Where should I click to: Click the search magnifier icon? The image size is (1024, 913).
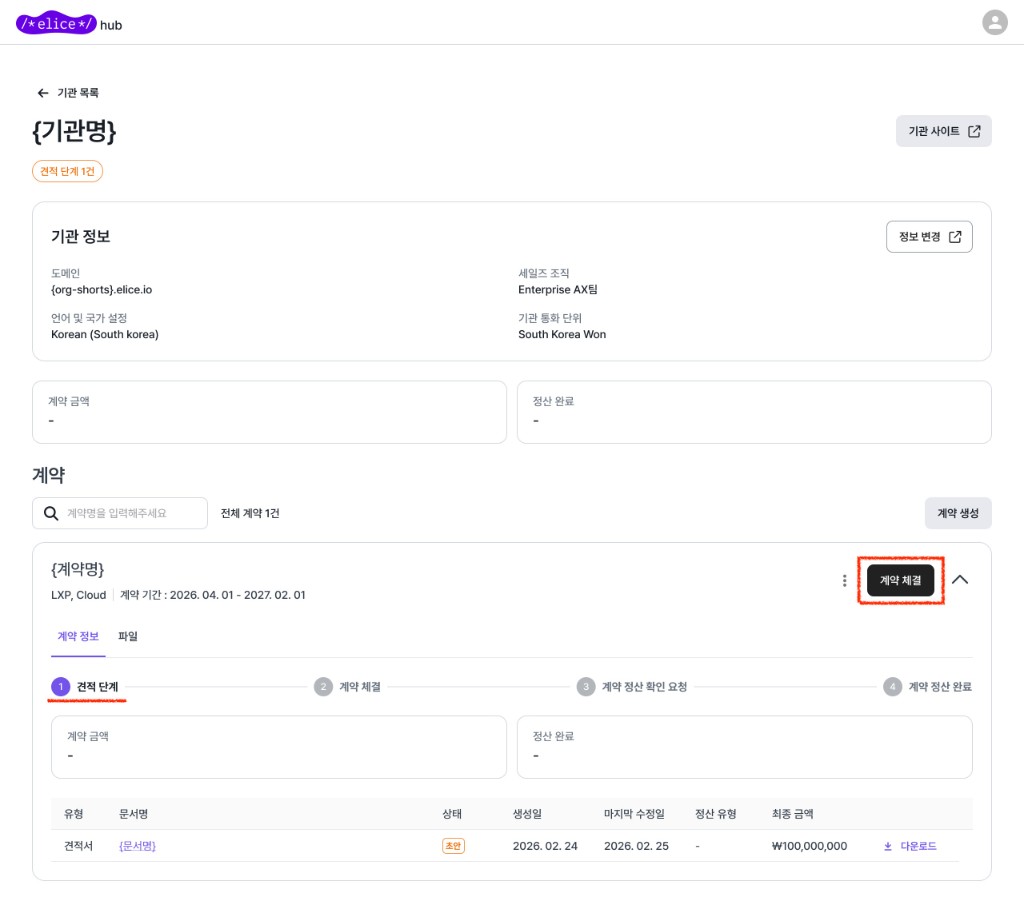tap(50, 513)
